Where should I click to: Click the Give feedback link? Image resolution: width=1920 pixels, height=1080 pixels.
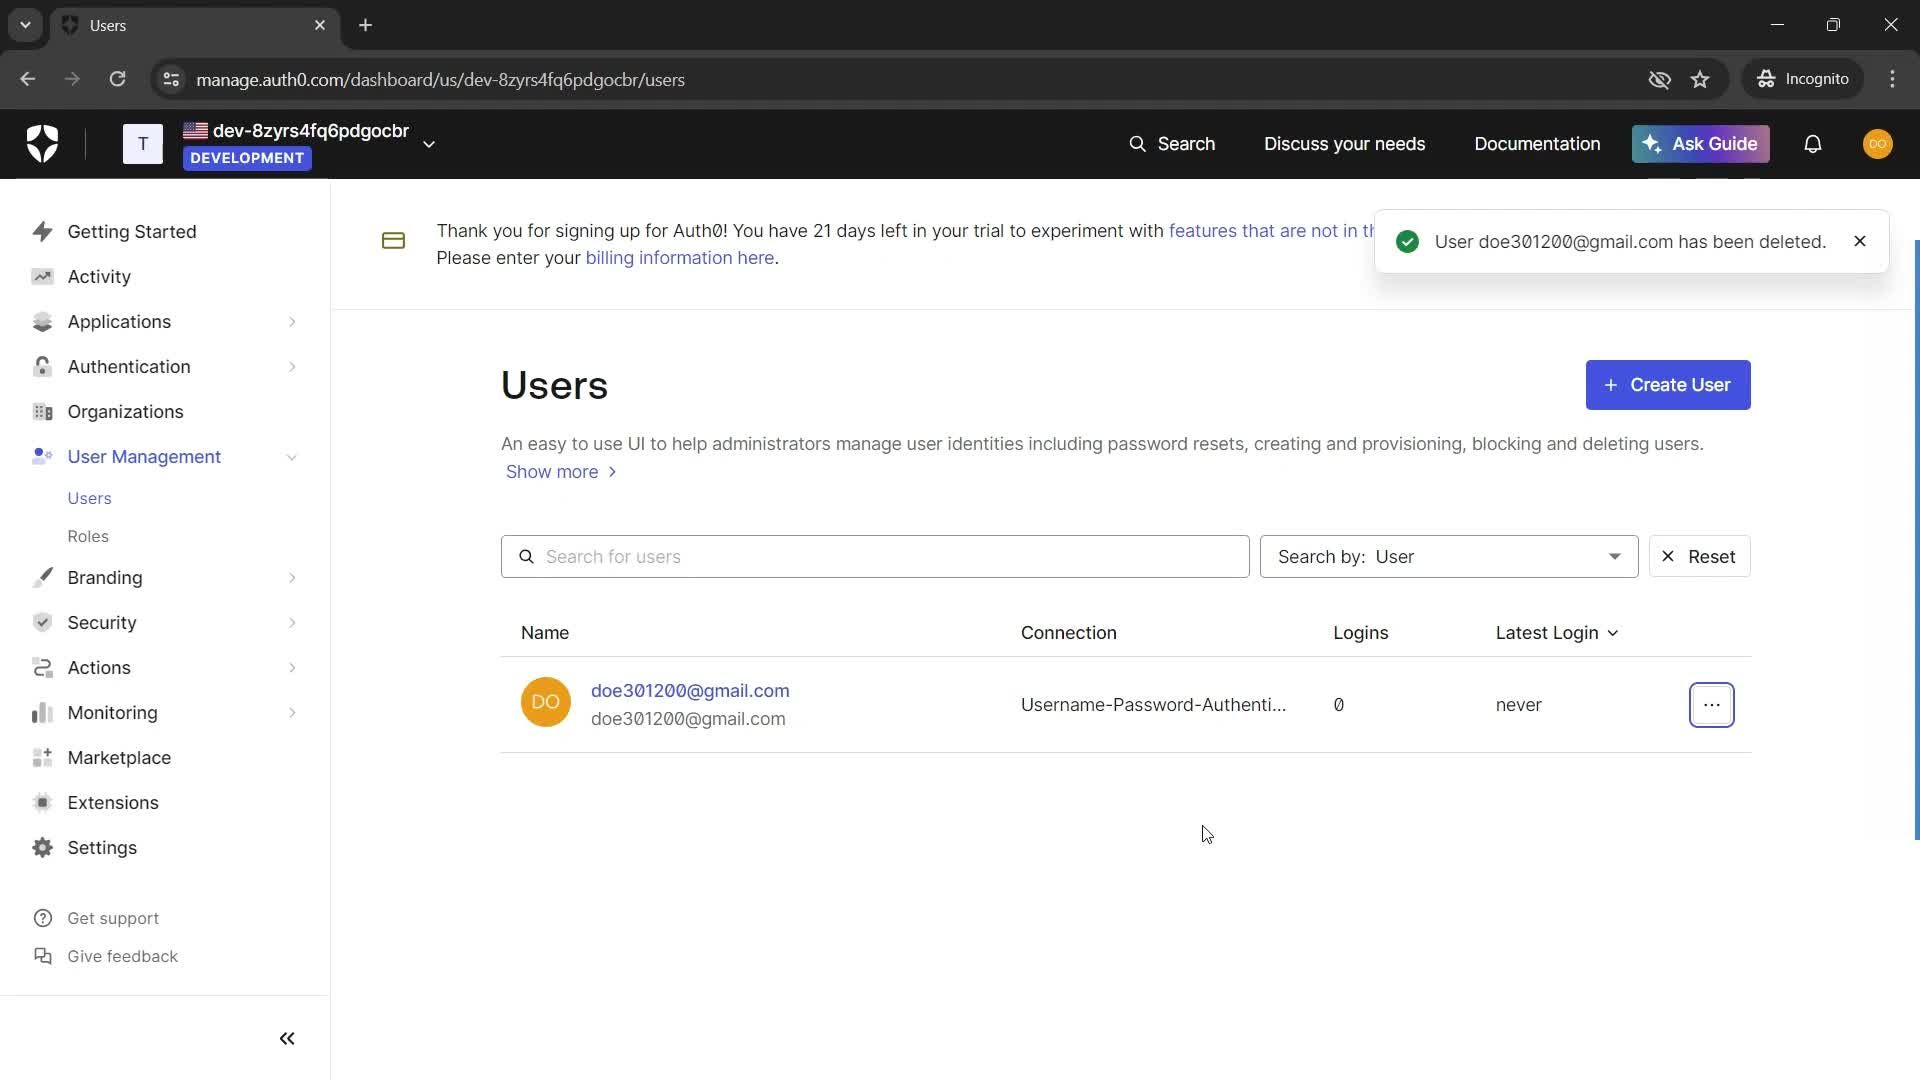[x=122, y=956]
